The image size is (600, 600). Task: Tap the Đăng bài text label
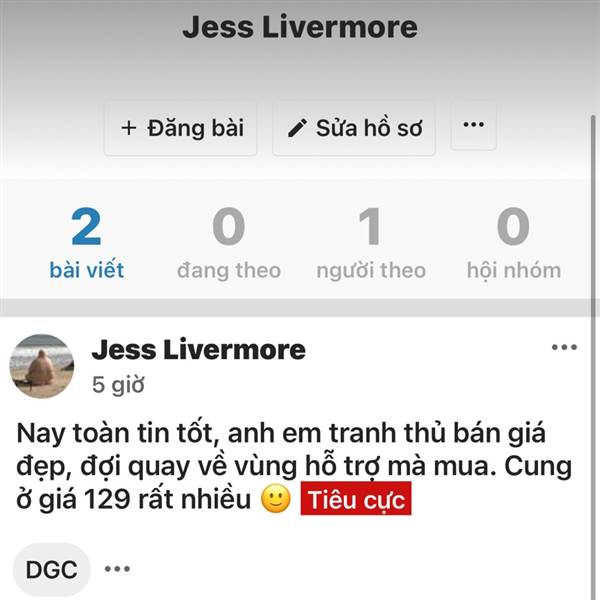point(196,128)
